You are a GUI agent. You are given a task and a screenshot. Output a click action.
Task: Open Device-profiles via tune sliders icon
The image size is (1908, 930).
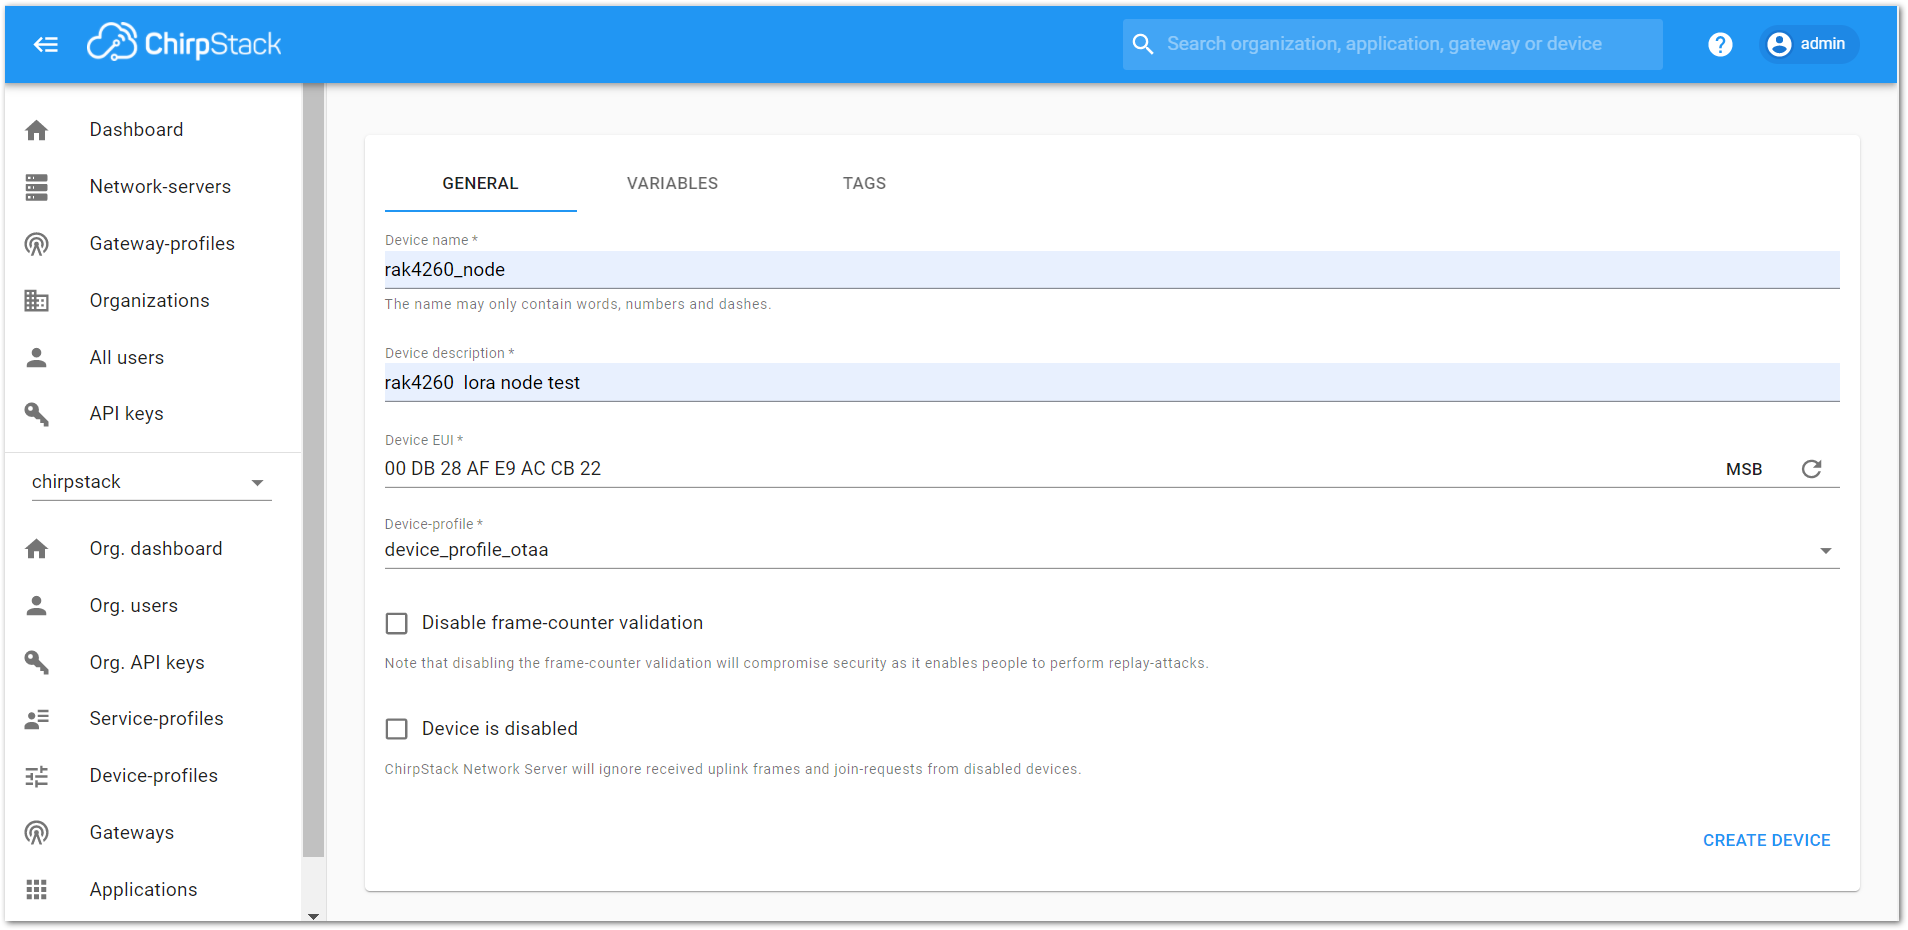[x=37, y=776]
